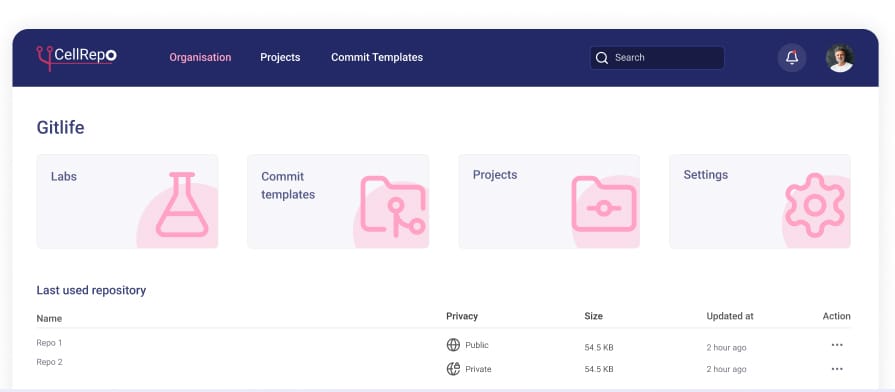The image size is (895, 392).
Task: Open the action menu for Repo 2
Action: (x=837, y=369)
